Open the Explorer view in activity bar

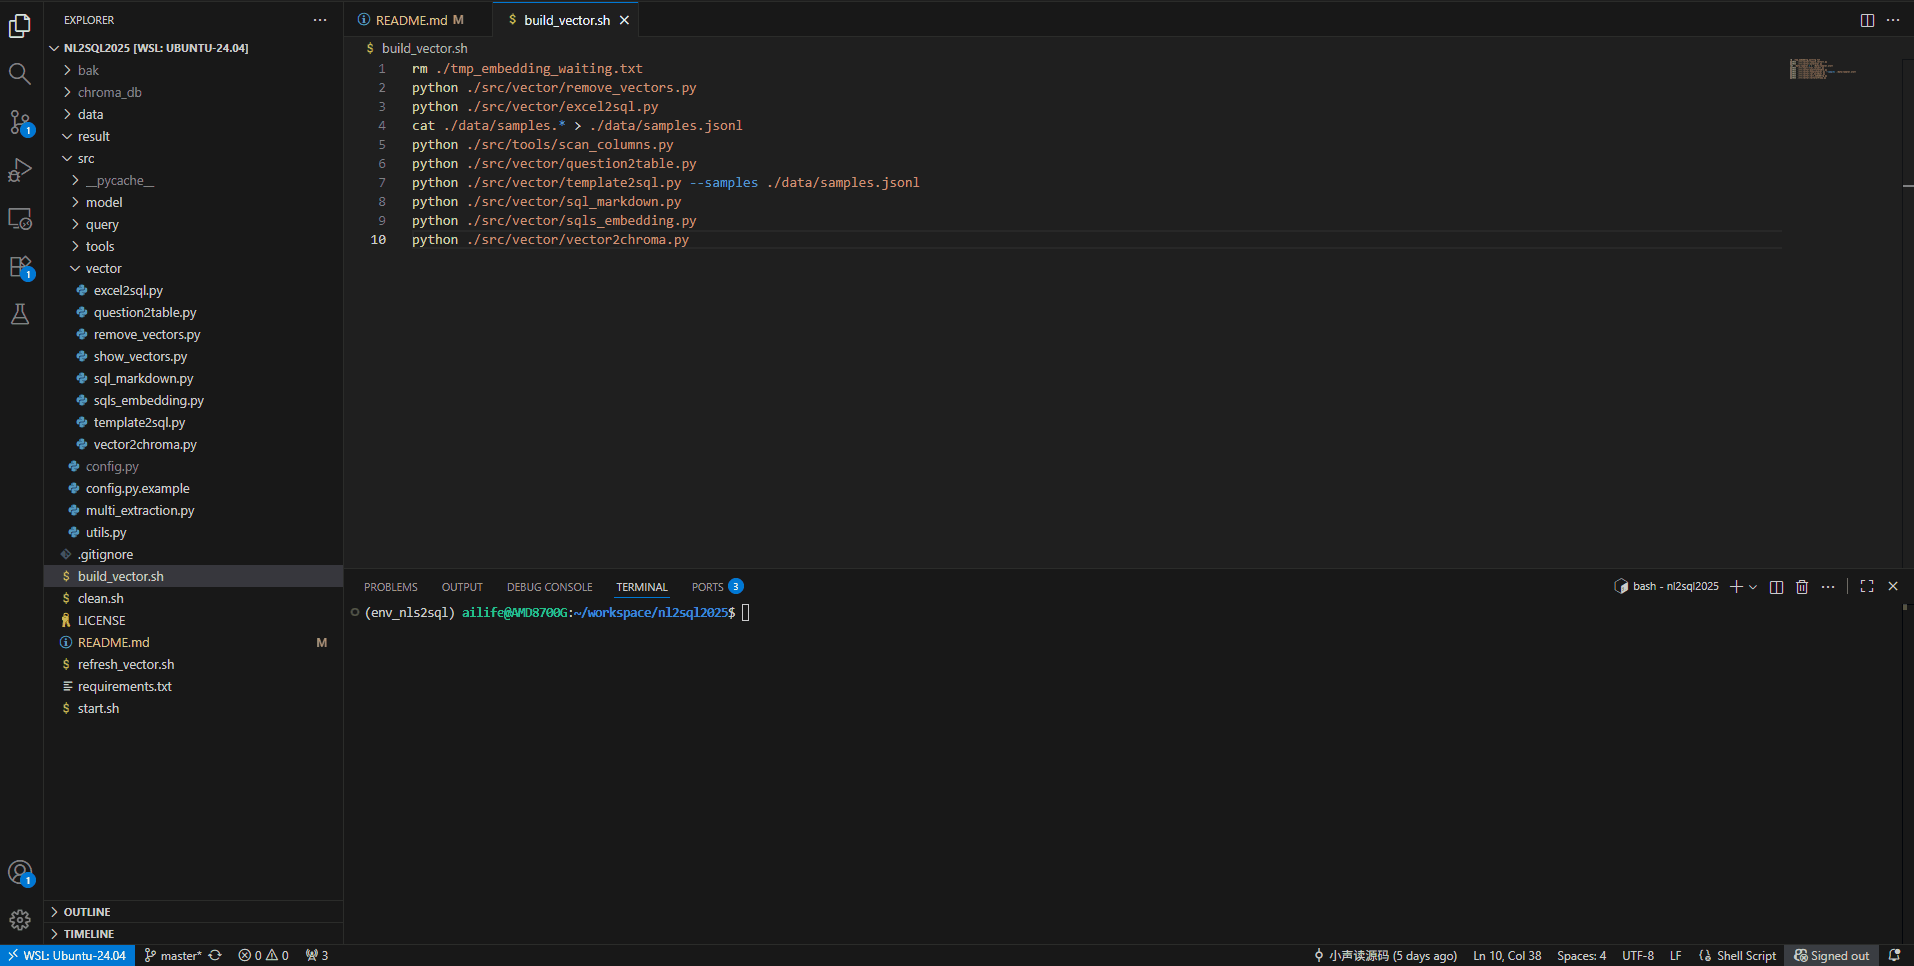(x=20, y=26)
